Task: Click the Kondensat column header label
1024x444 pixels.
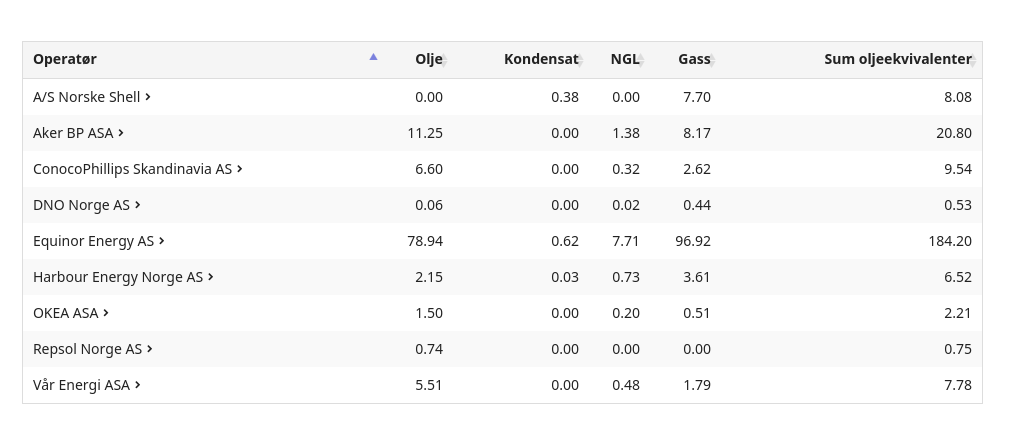Action: tap(540, 59)
